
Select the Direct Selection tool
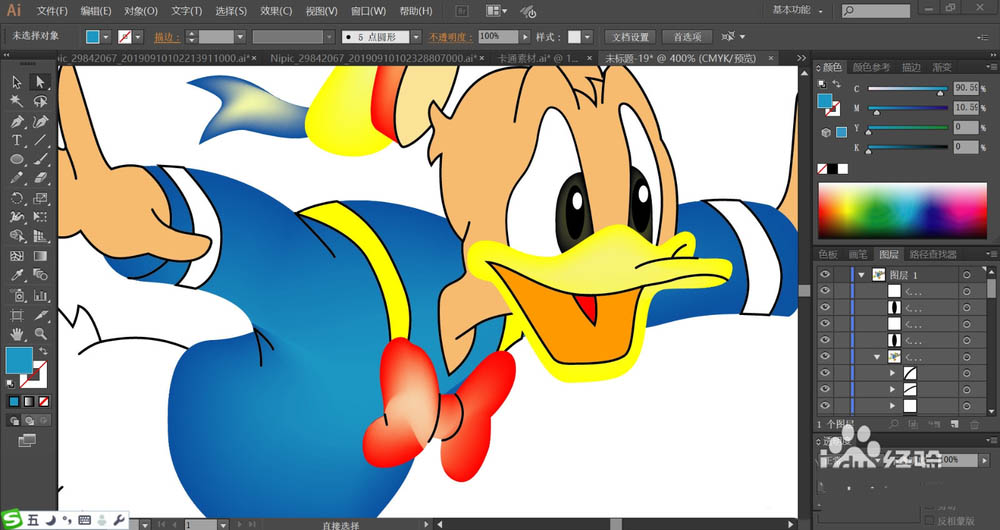pos(40,82)
